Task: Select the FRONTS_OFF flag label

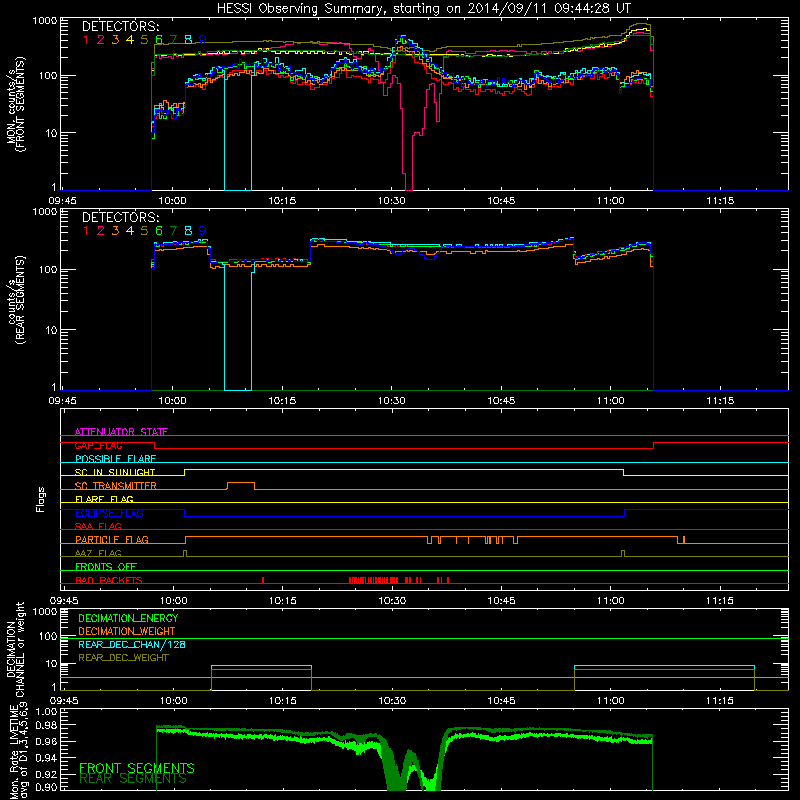Action: pyautogui.click(x=106, y=566)
